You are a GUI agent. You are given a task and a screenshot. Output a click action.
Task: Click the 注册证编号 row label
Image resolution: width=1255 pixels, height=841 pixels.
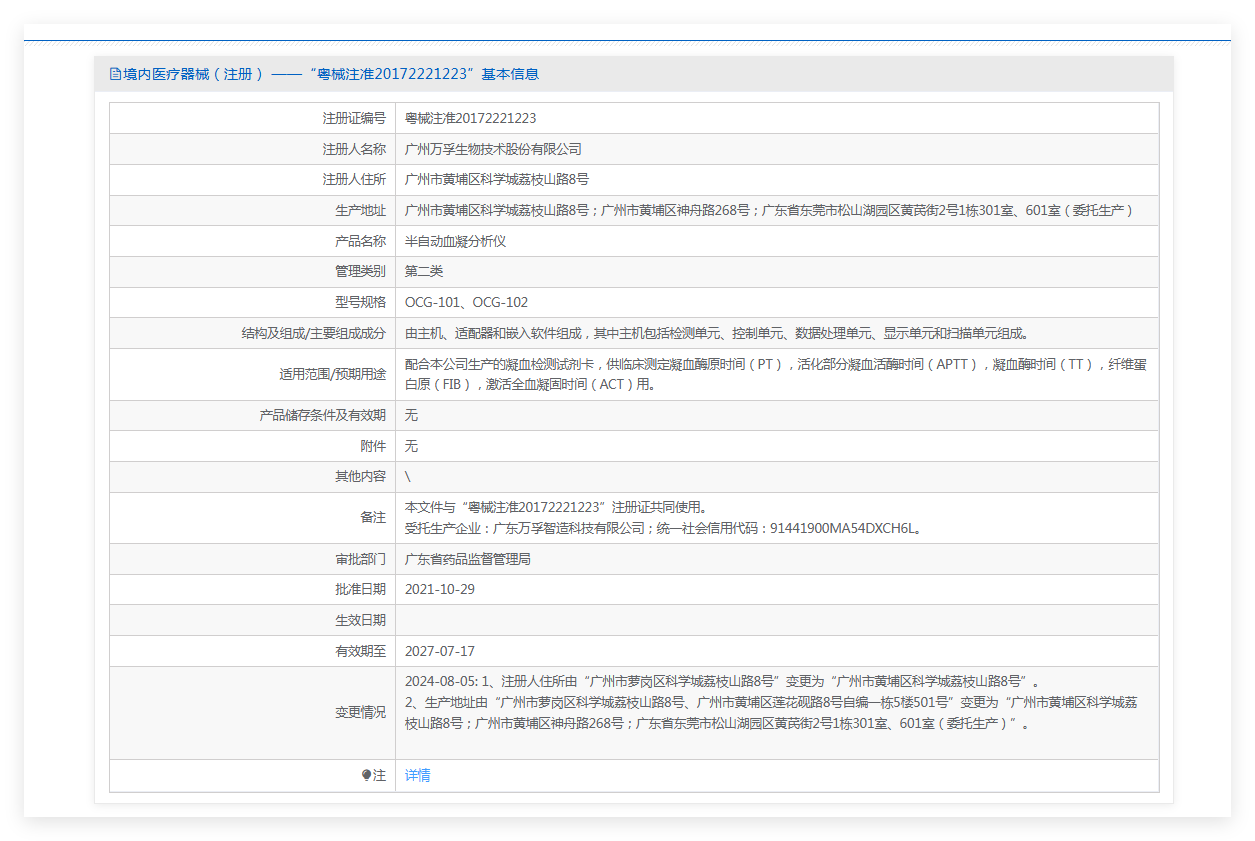[353, 118]
